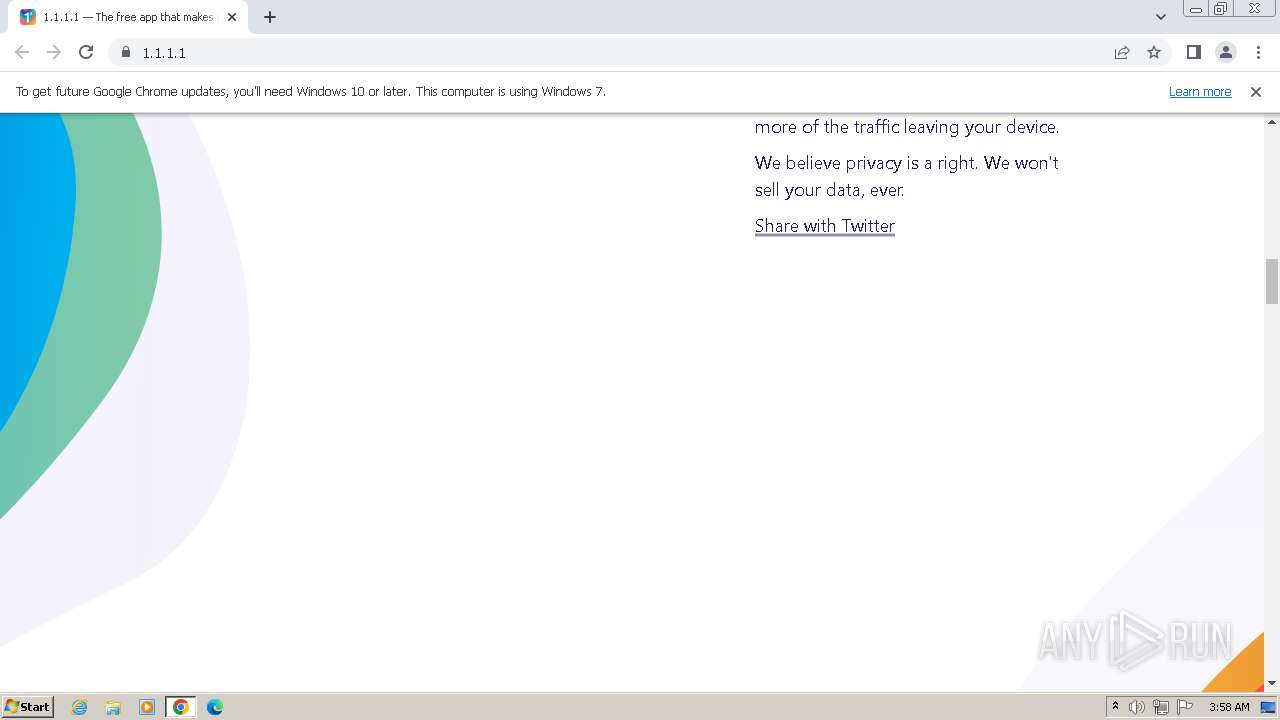Viewport: 1280px width, 720px height.
Task: Launch Internet Explorer from the taskbar
Action: pyautogui.click(x=80, y=707)
